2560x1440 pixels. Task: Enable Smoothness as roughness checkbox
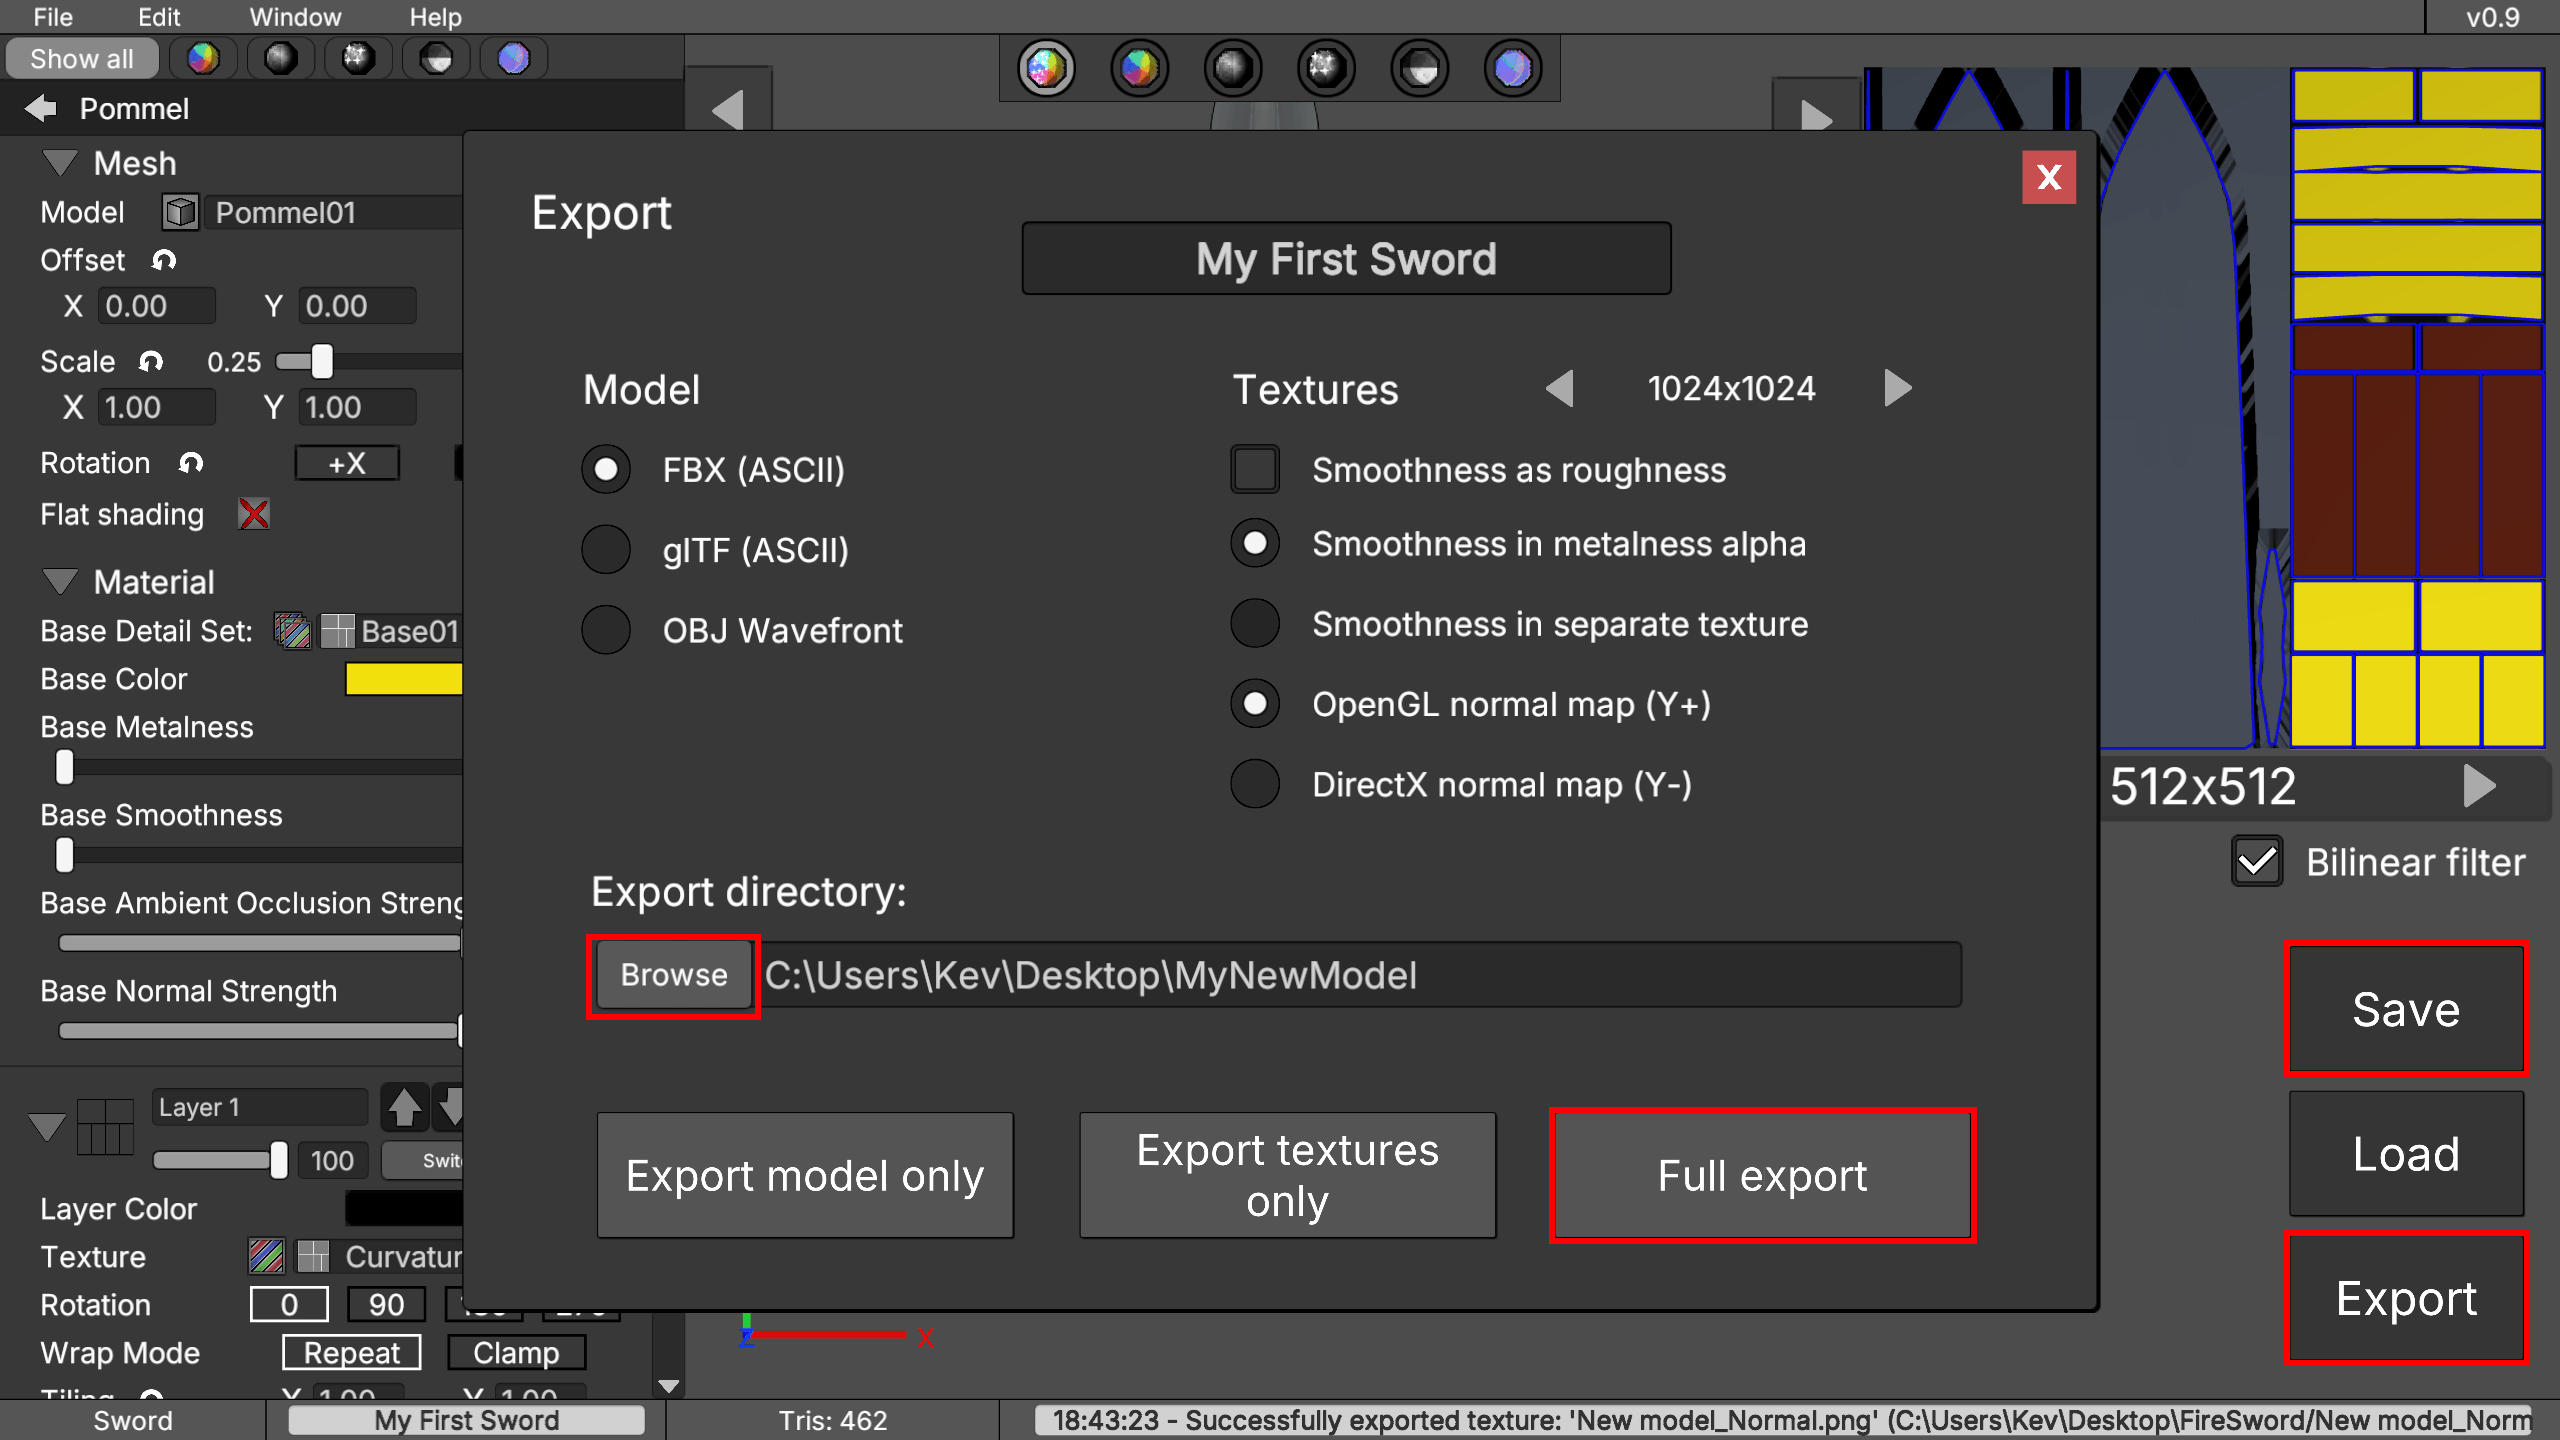click(x=1254, y=470)
